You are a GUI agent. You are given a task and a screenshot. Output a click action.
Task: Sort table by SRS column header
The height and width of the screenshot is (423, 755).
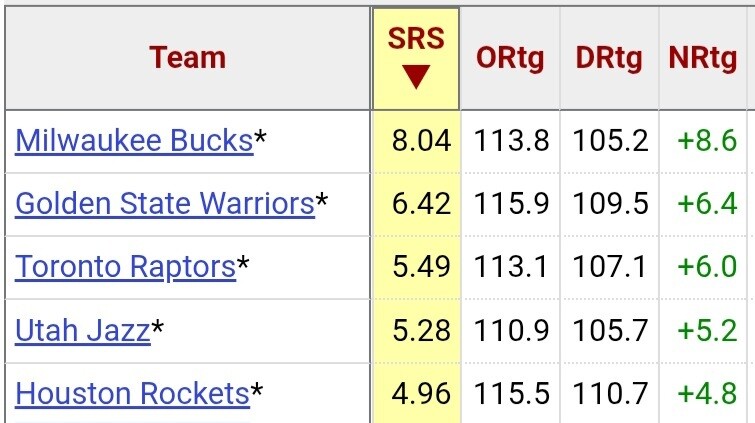pos(416,38)
